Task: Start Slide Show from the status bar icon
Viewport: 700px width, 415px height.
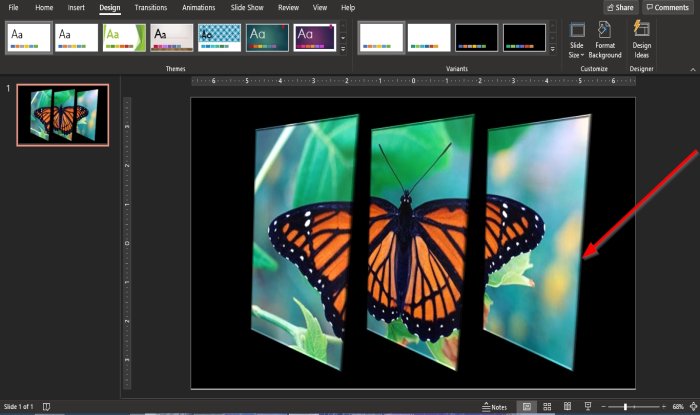Action: click(587, 407)
